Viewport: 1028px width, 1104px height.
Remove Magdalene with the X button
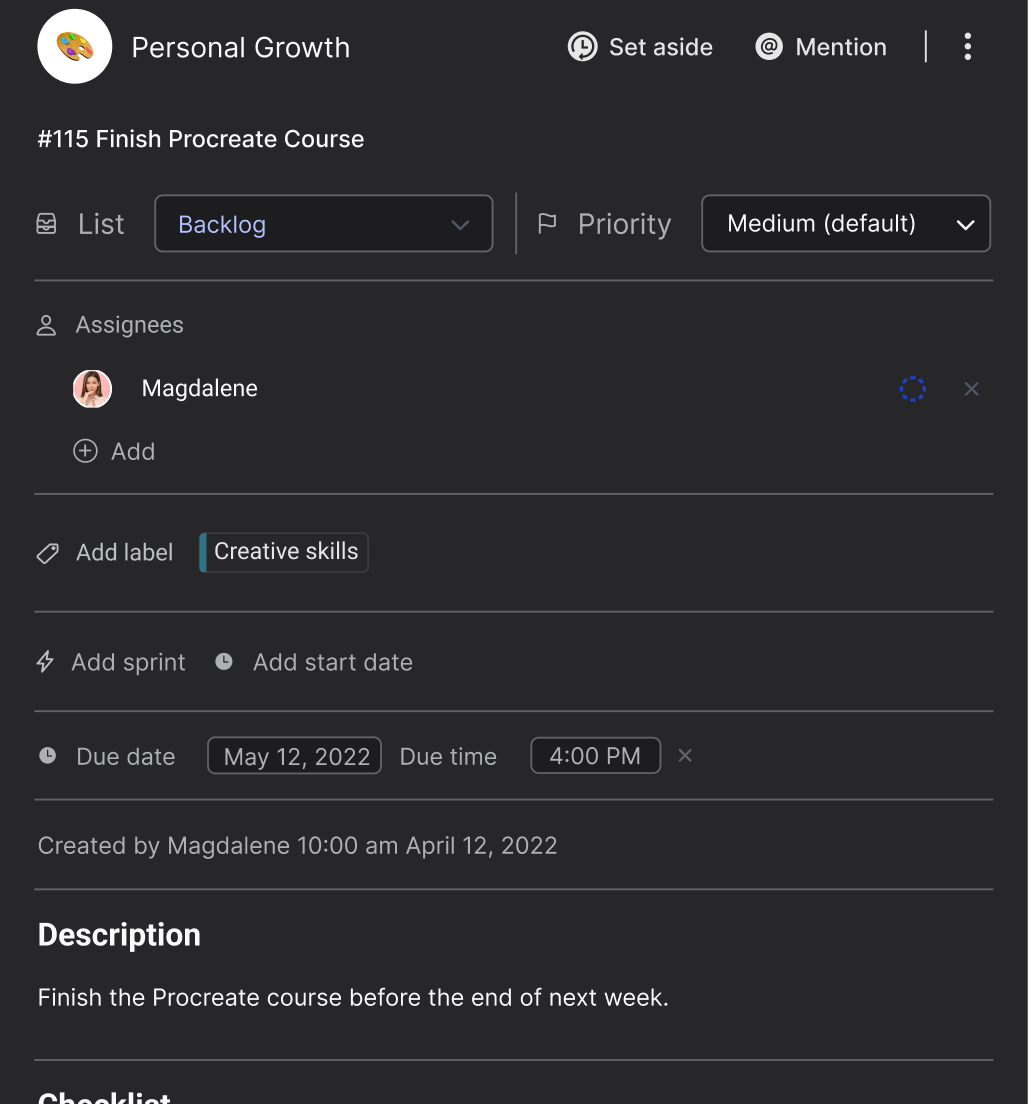971,389
